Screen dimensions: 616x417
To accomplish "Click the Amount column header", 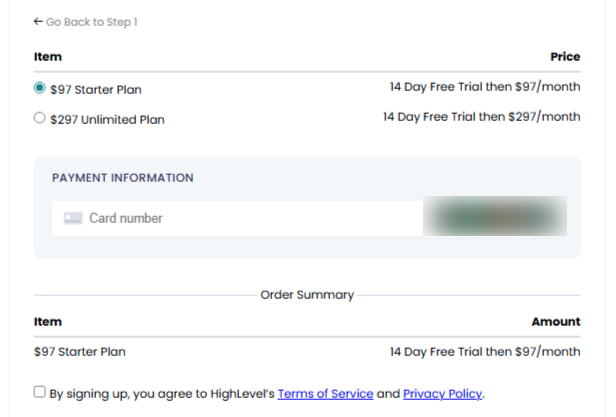I will point(556,322).
